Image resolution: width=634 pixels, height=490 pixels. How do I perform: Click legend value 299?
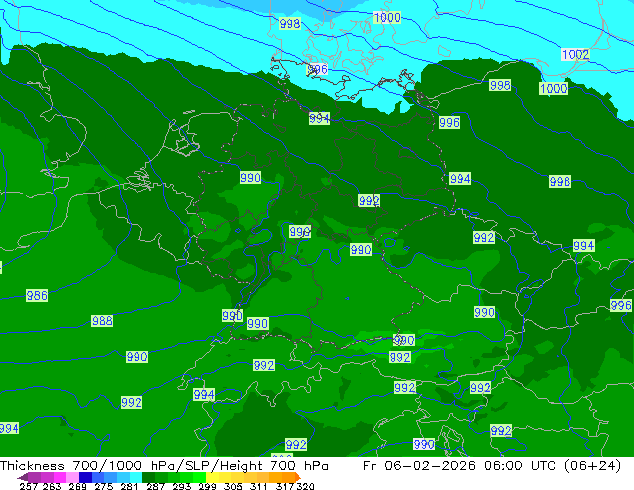(207, 486)
